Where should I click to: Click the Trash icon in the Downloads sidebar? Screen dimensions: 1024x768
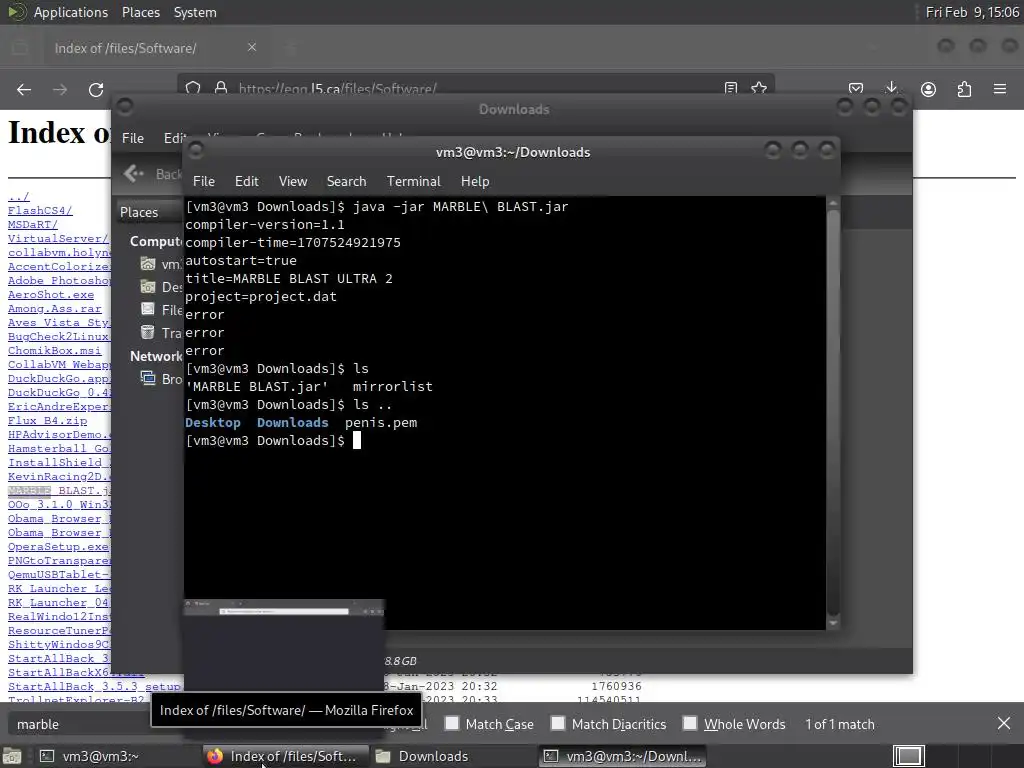(x=148, y=332)
